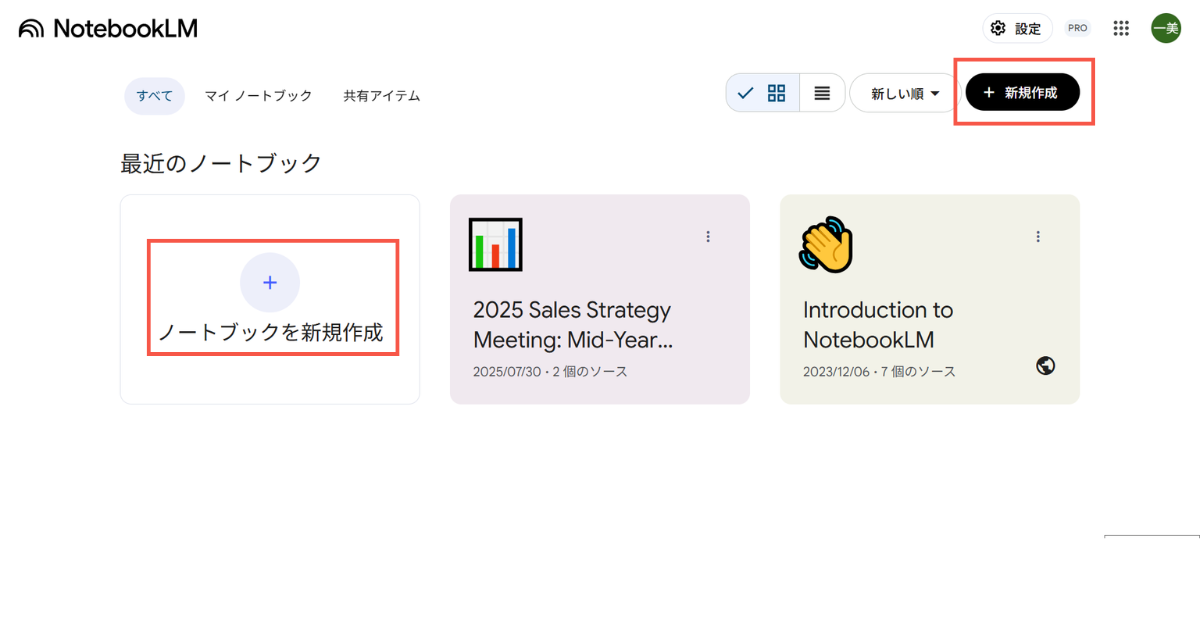Image resolution: width=1200 pixels, height=628 pixels.
Task: Click the globe public icon on Introduction notebook
Action: coord(1046,366)
